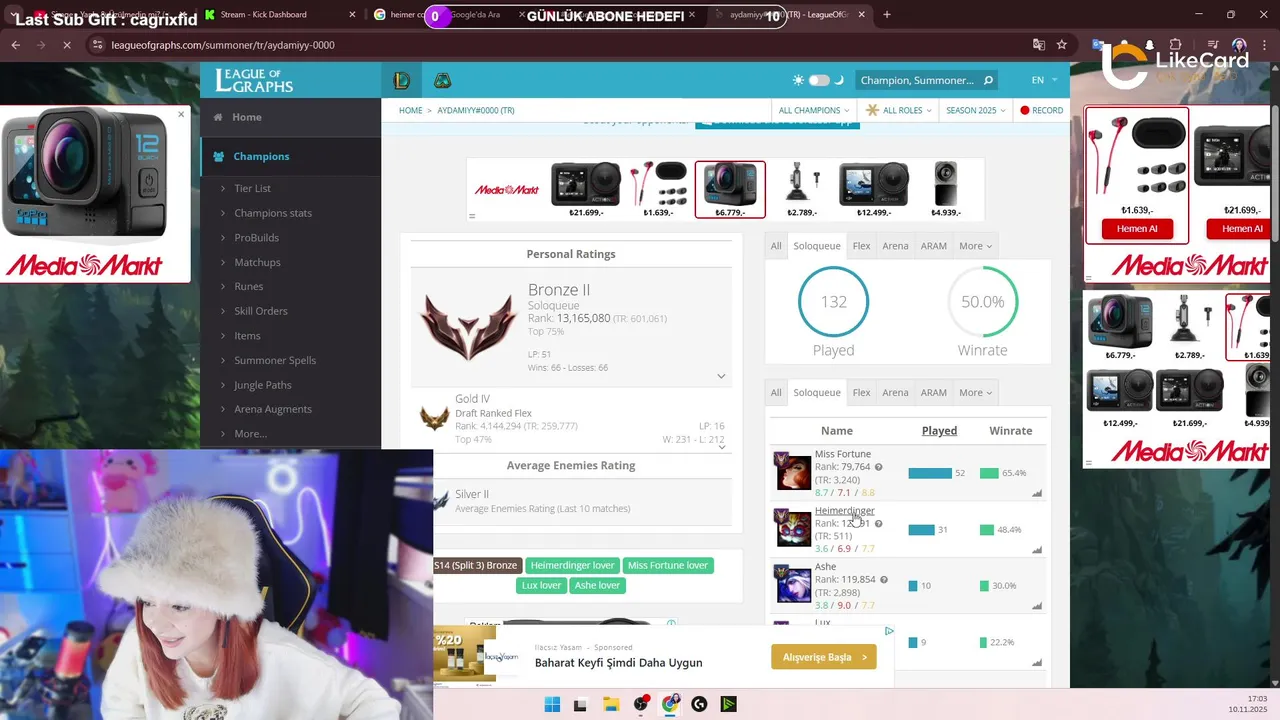Image resolution: width=1280 pixels, height=720 pixels.
Task: Open the League of Graphs logo
Action: tap(254, 80)
